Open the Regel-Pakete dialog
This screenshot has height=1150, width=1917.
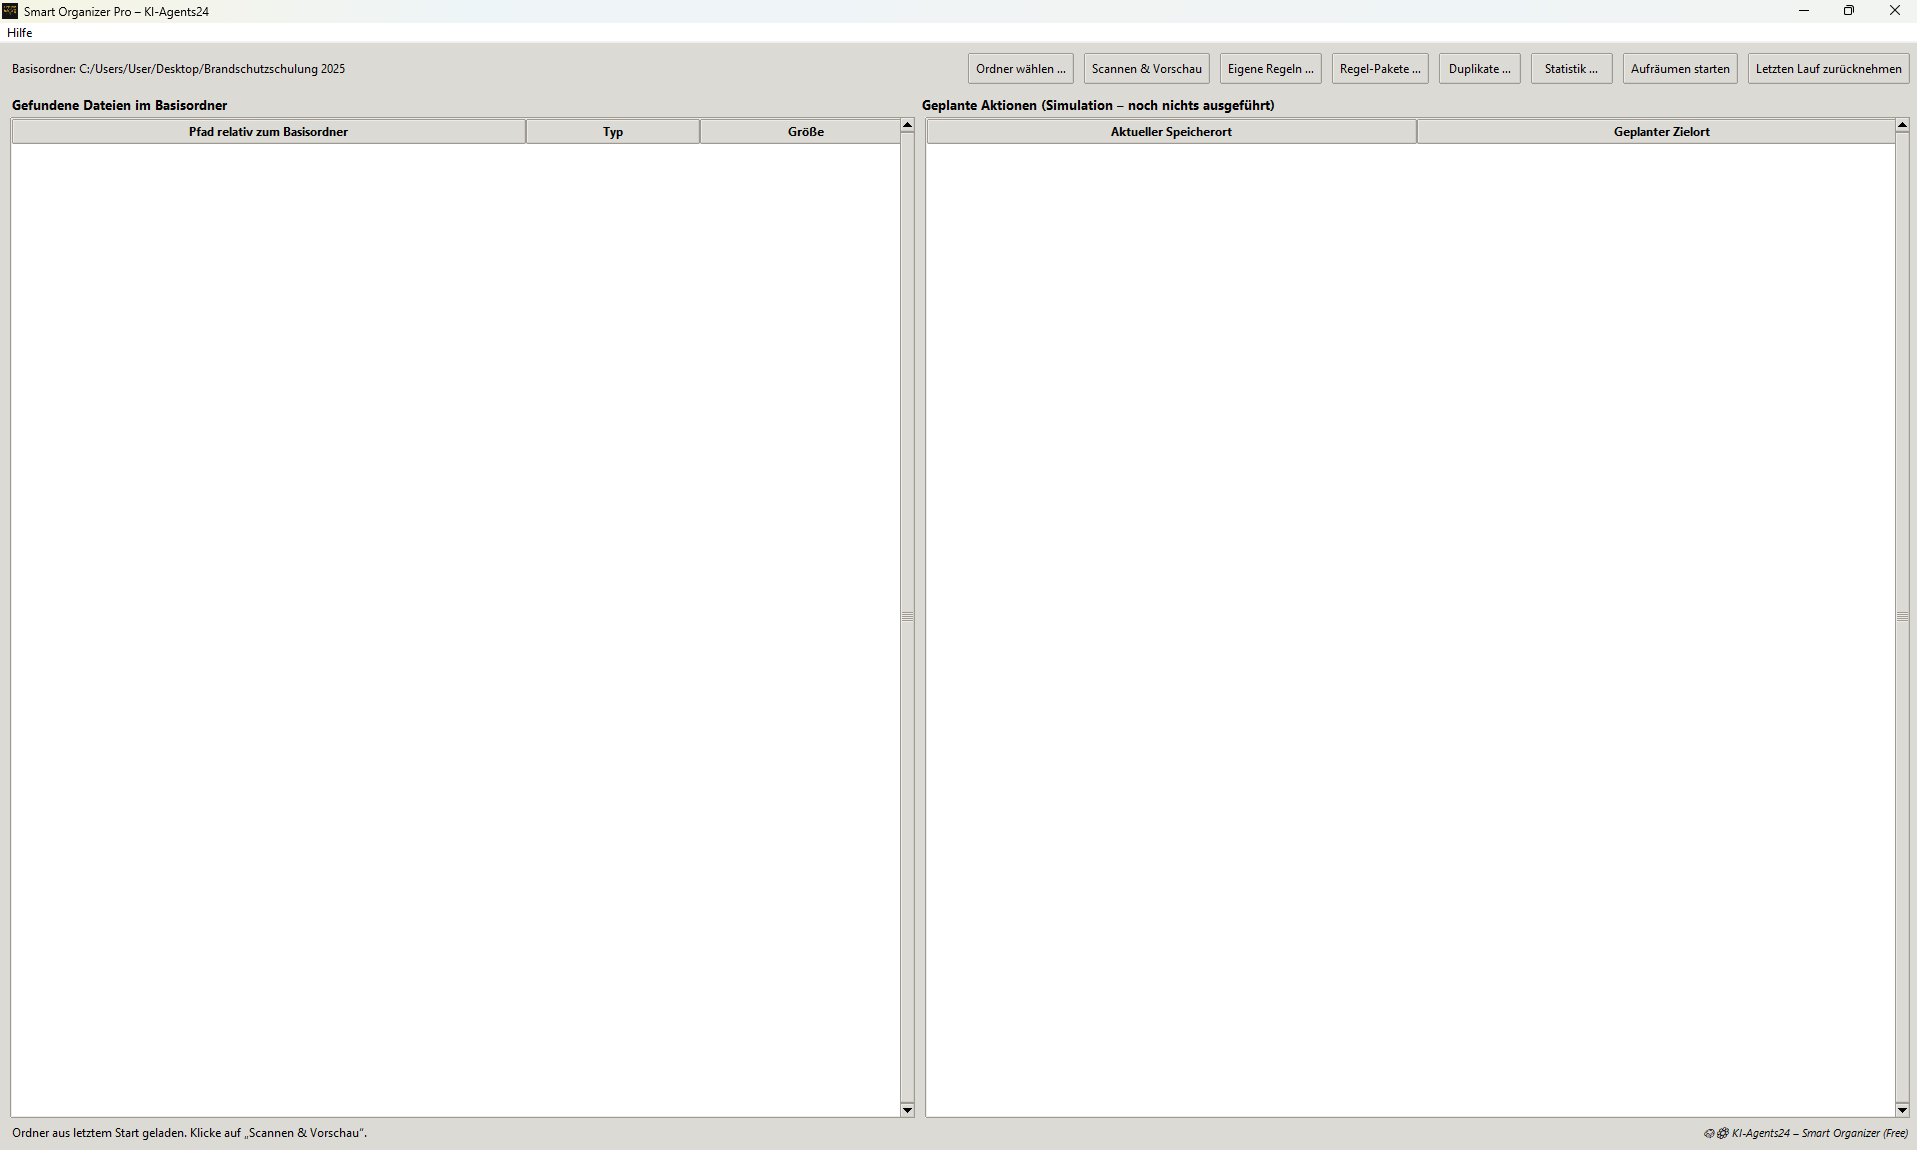pos(1379,69)
